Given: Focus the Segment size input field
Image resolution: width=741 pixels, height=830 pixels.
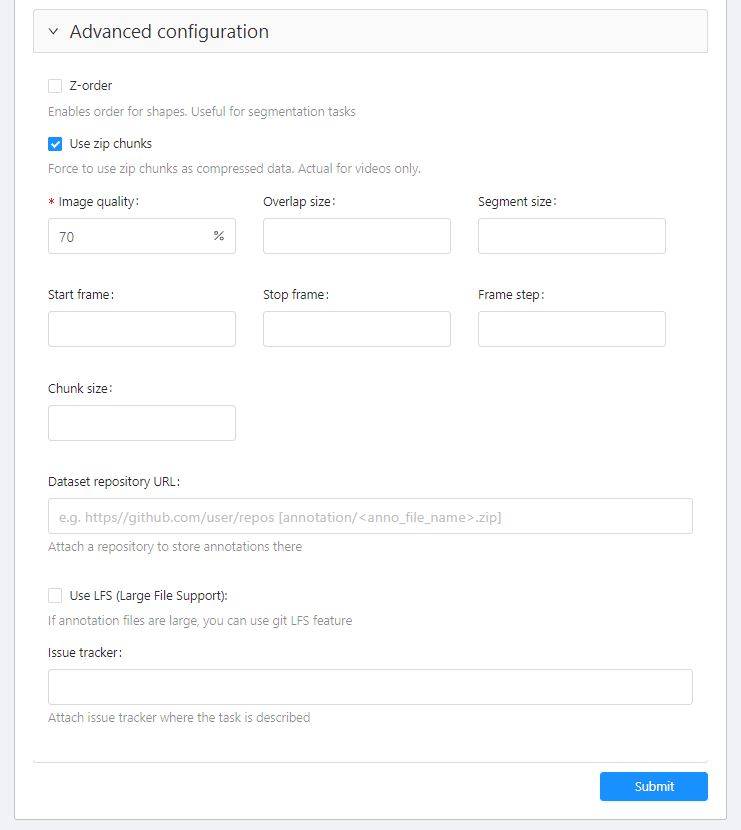Looking at the screenshot, I should click(x=571, y=237).
